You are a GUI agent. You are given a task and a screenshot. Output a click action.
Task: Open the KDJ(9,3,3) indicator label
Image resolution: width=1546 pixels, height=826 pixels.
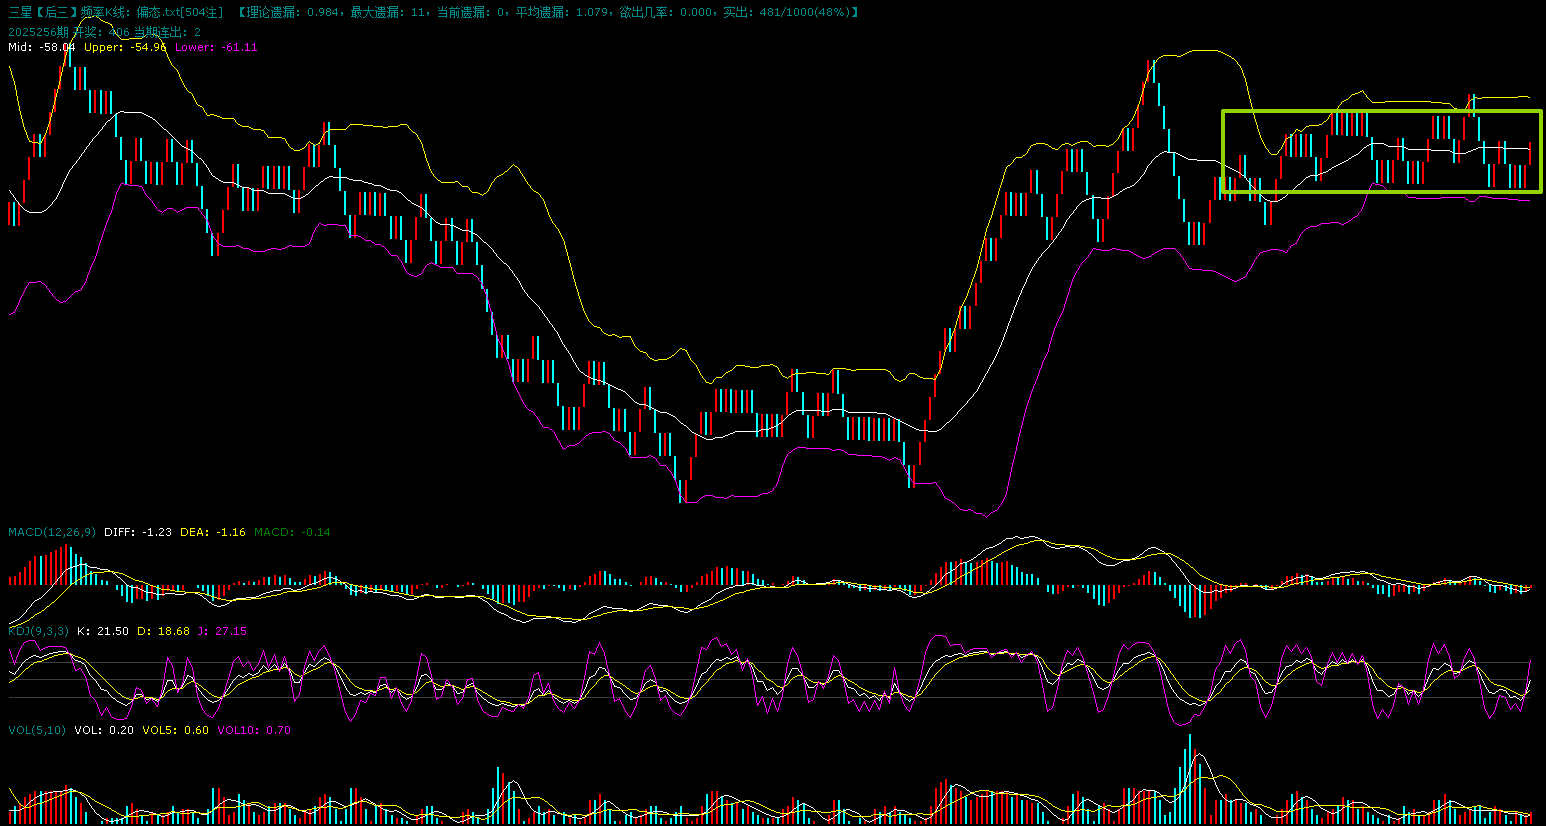pos(38,631)
